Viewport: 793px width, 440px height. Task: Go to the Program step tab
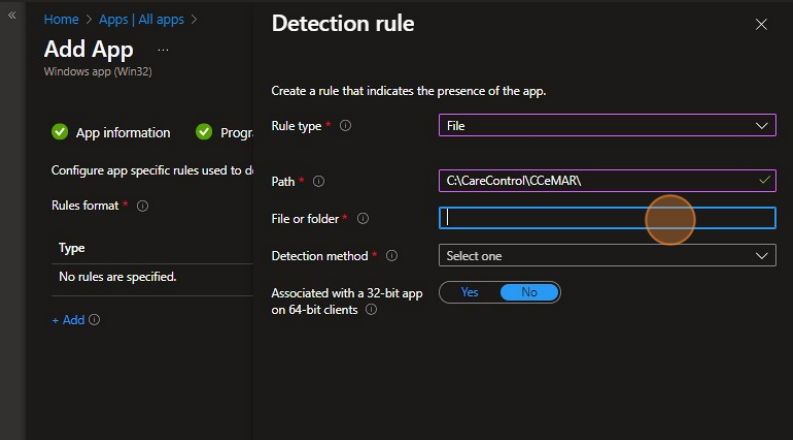click(225, 132)
